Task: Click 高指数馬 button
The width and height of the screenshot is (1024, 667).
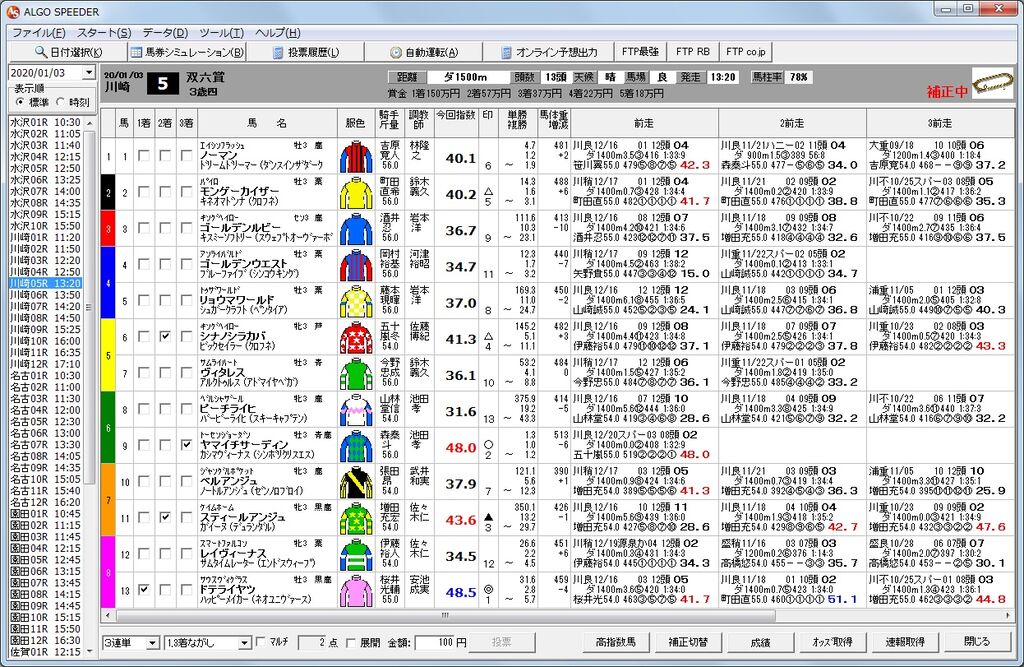Action: click(x=615, y=642)
